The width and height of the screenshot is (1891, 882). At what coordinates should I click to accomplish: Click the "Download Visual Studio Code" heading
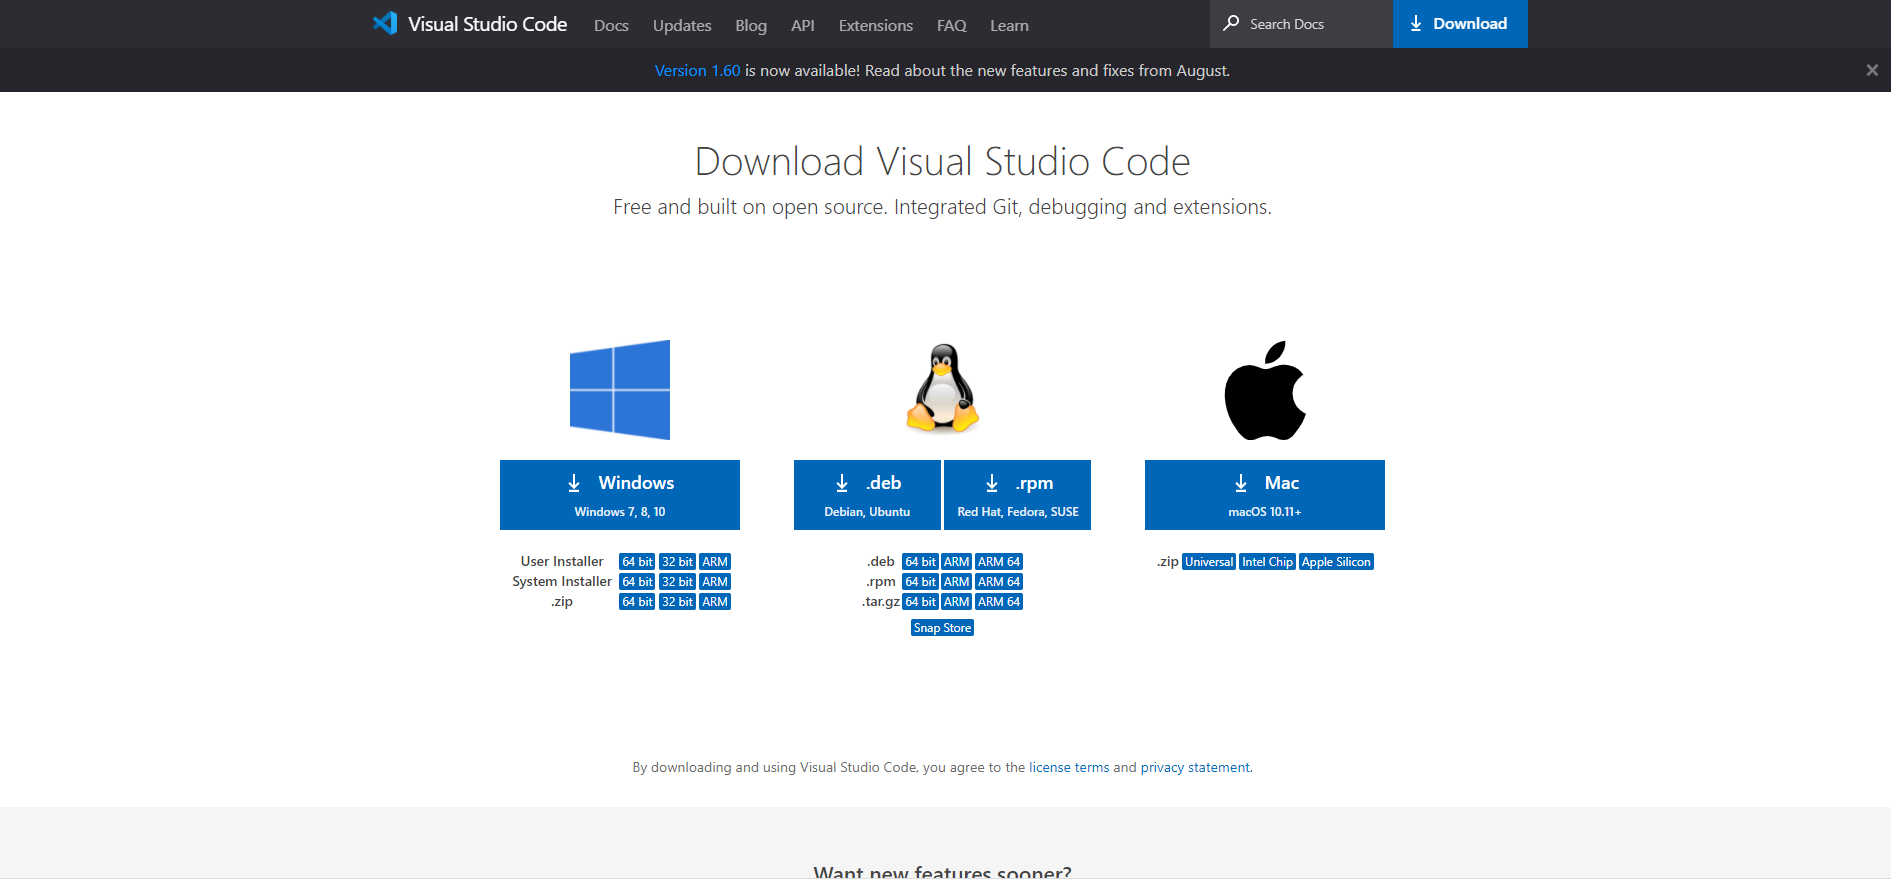coord(942,162)
